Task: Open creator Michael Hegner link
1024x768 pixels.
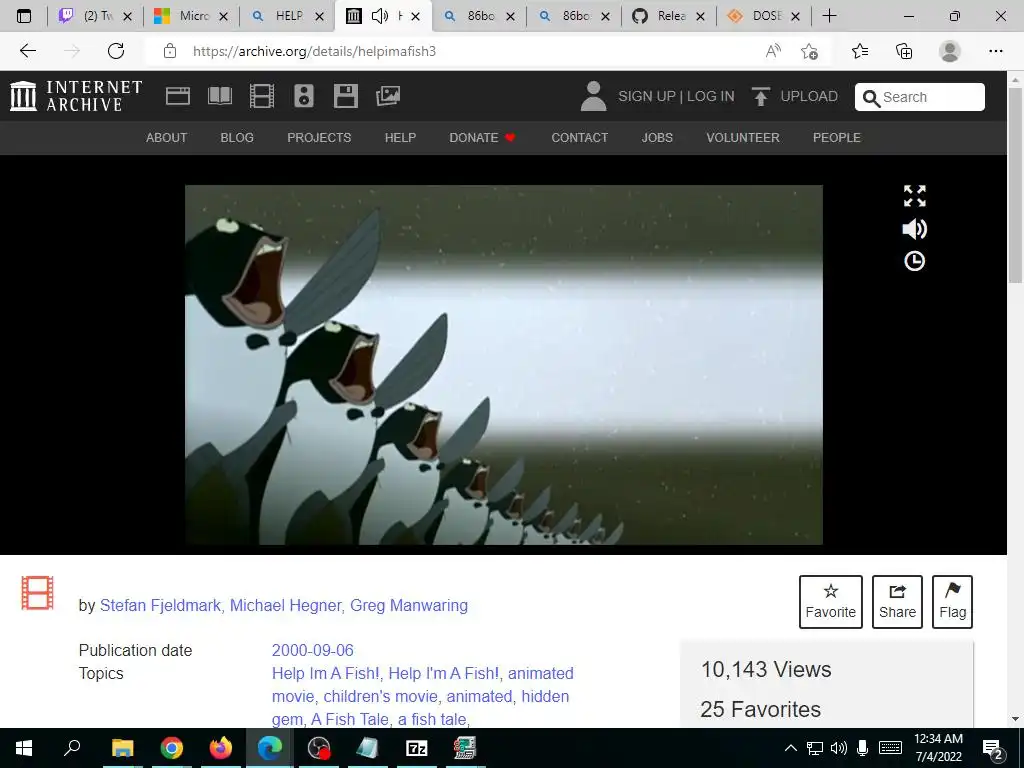Action: 285,605
